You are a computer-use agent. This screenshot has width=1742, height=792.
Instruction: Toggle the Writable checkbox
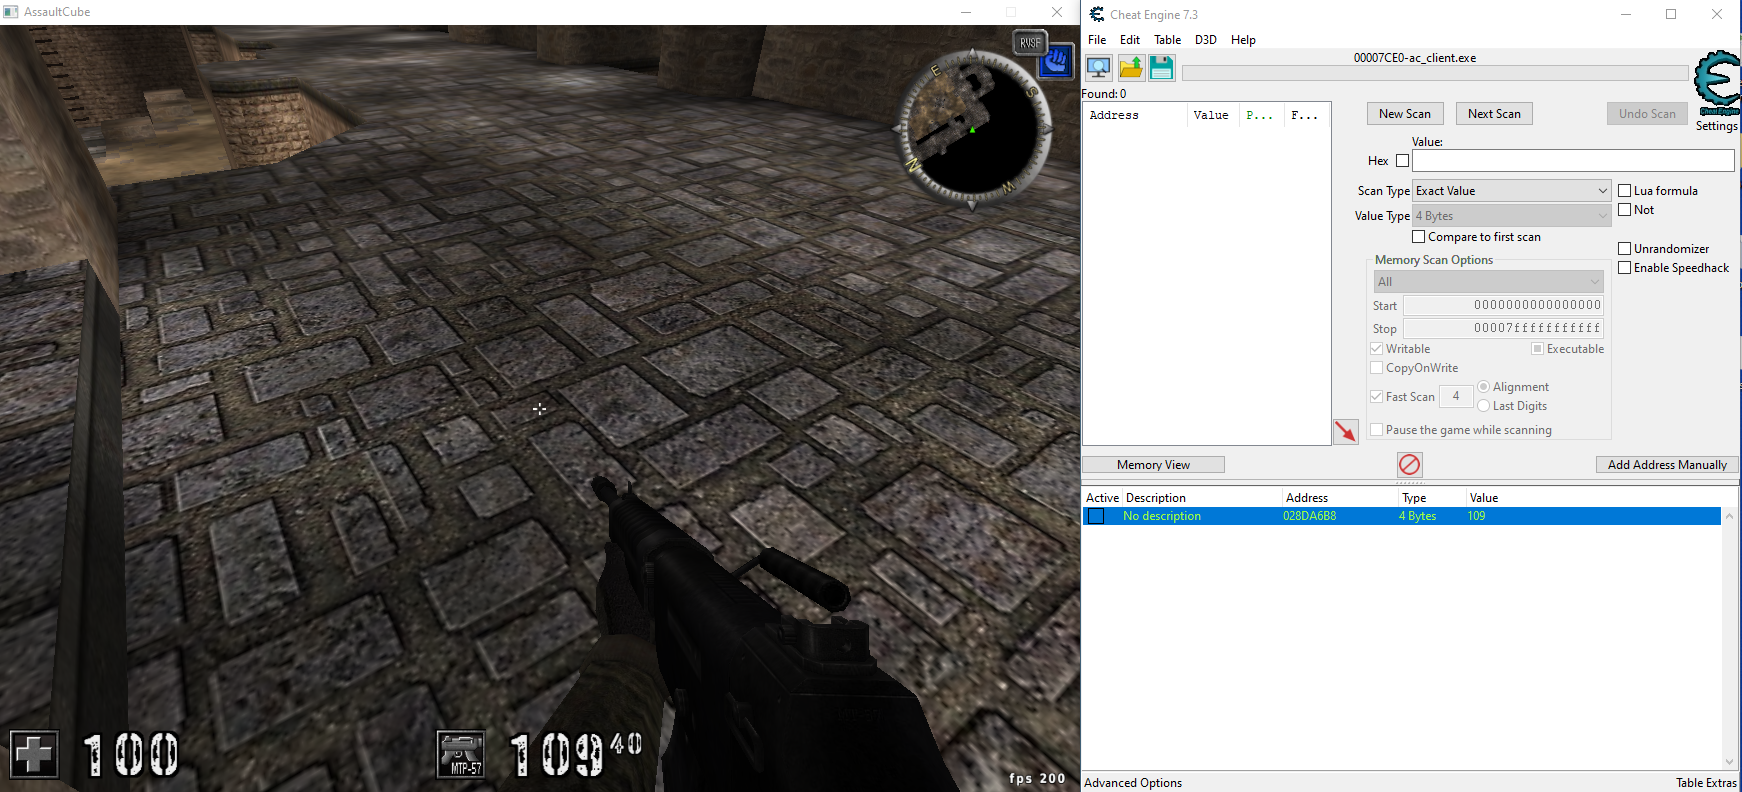(1377, 349)
